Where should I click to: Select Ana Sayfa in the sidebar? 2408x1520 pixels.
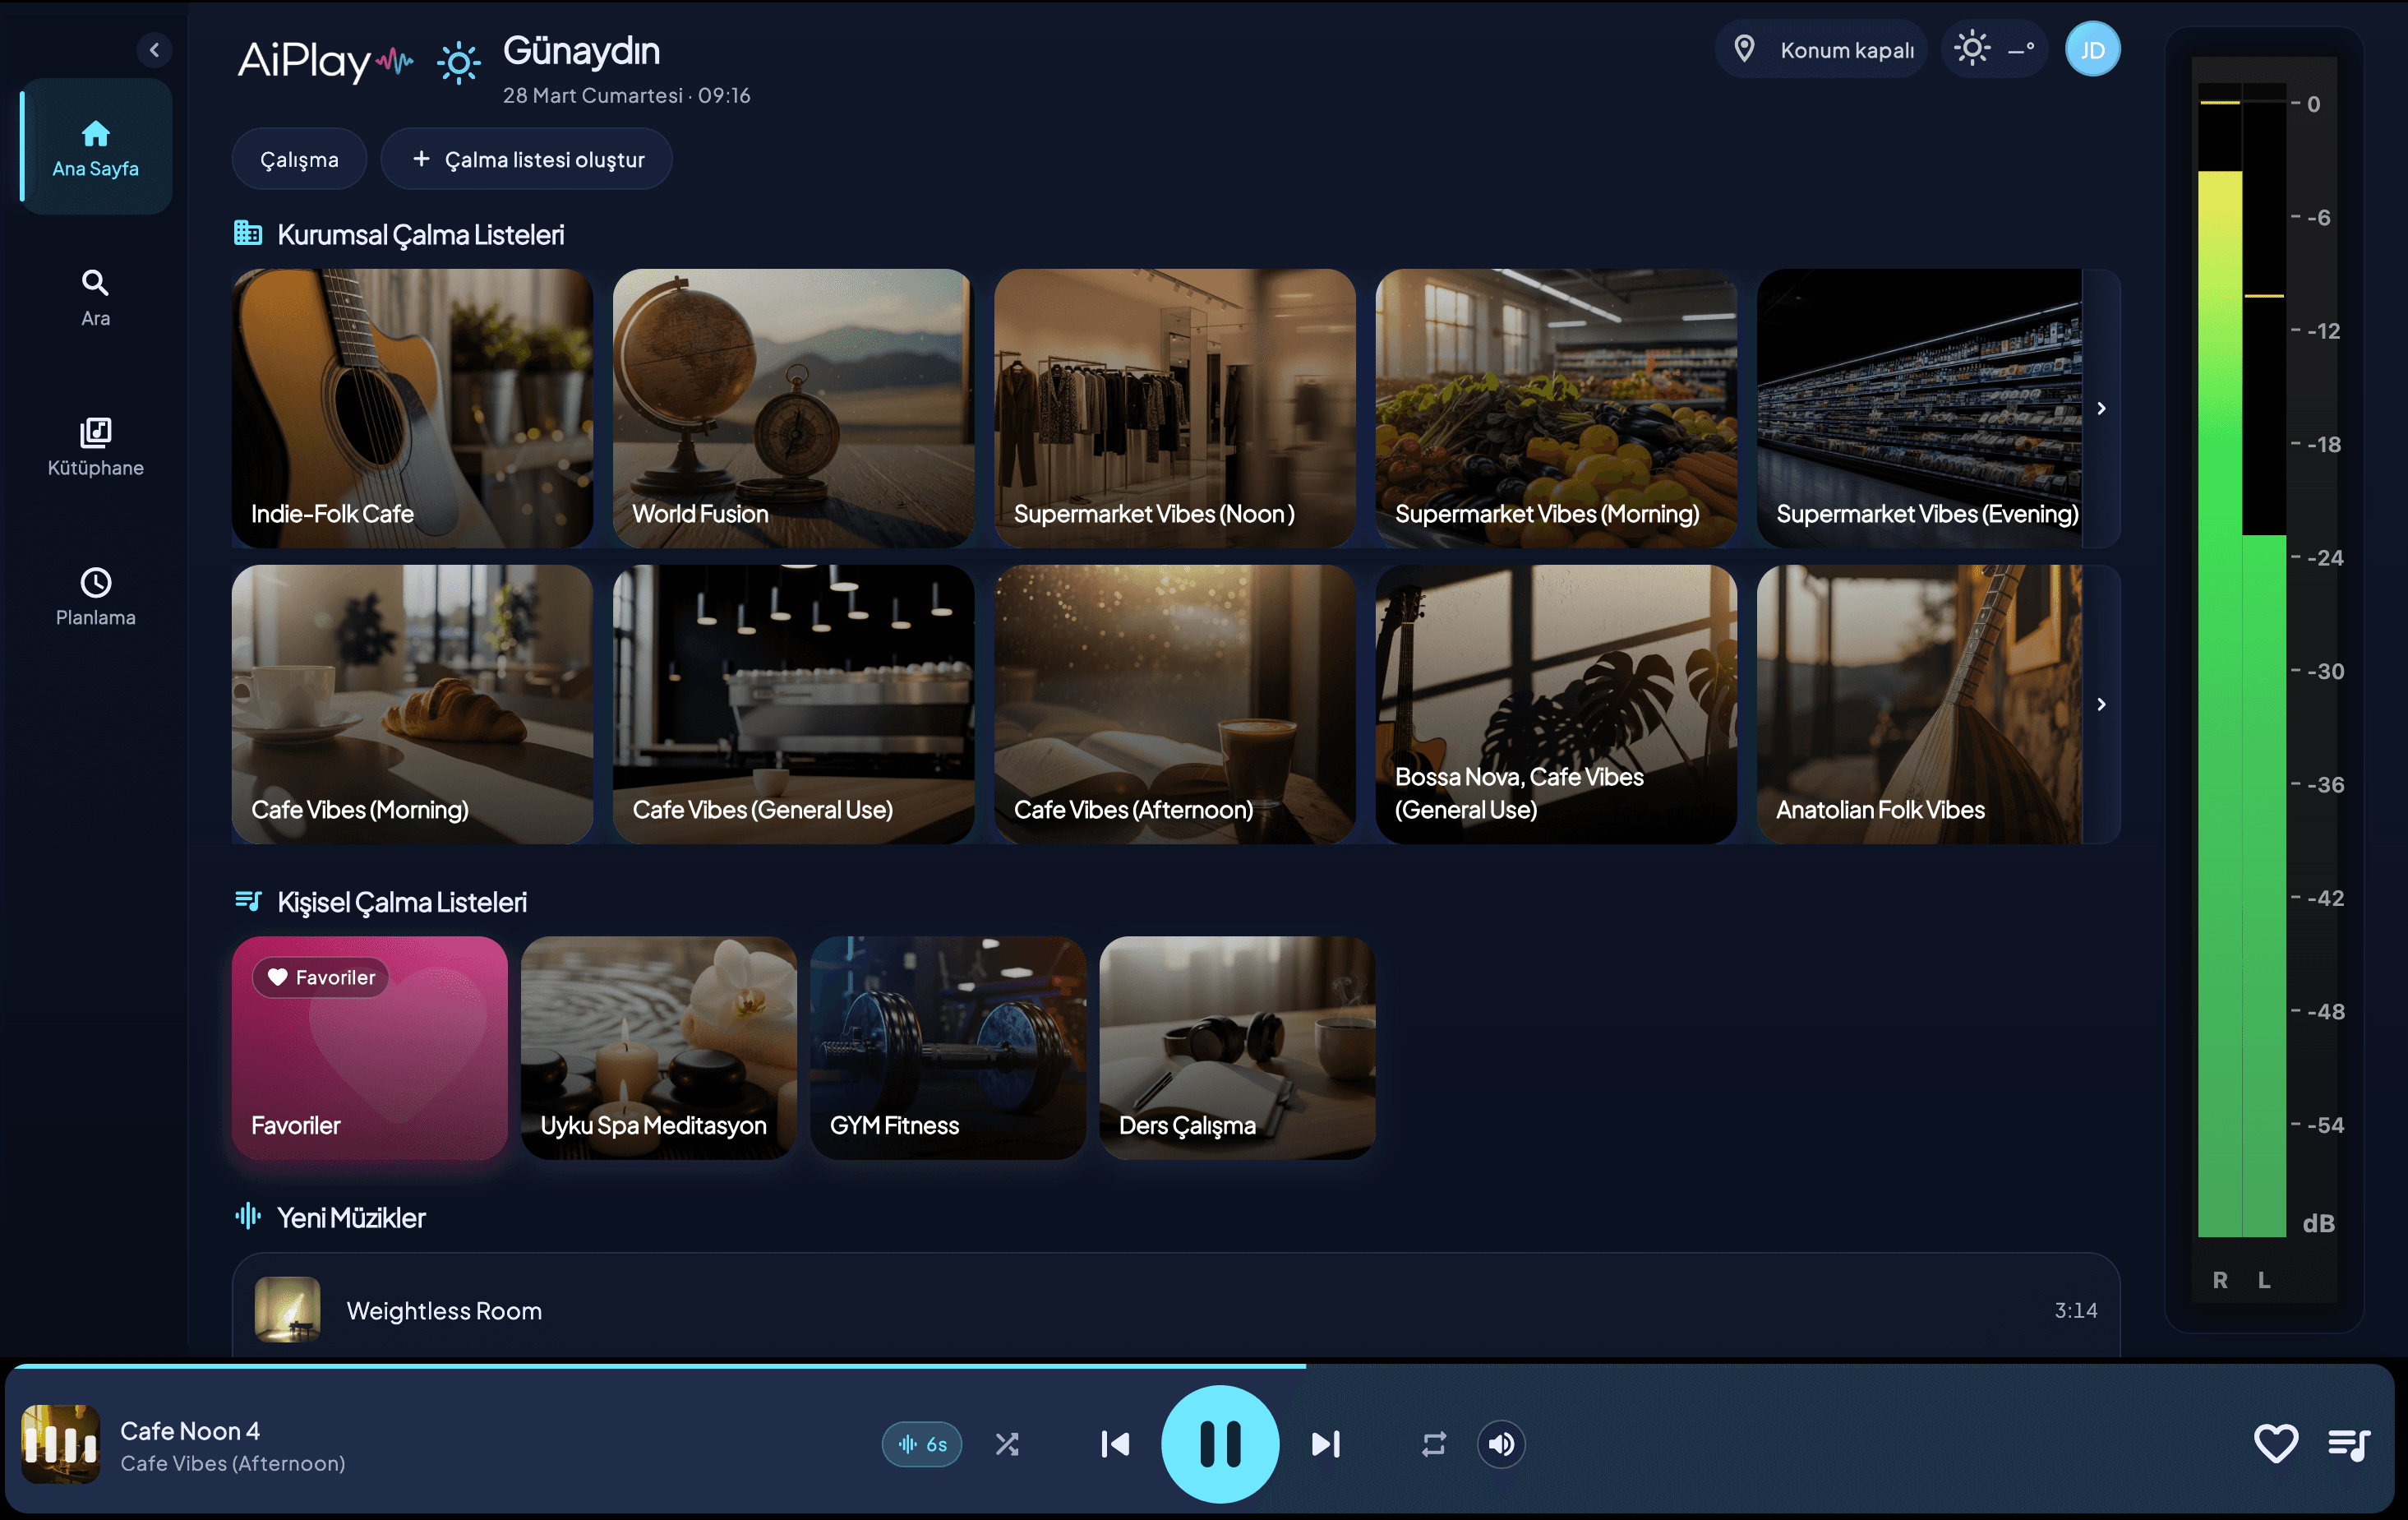pyautogui.click(x=95, y=146)
